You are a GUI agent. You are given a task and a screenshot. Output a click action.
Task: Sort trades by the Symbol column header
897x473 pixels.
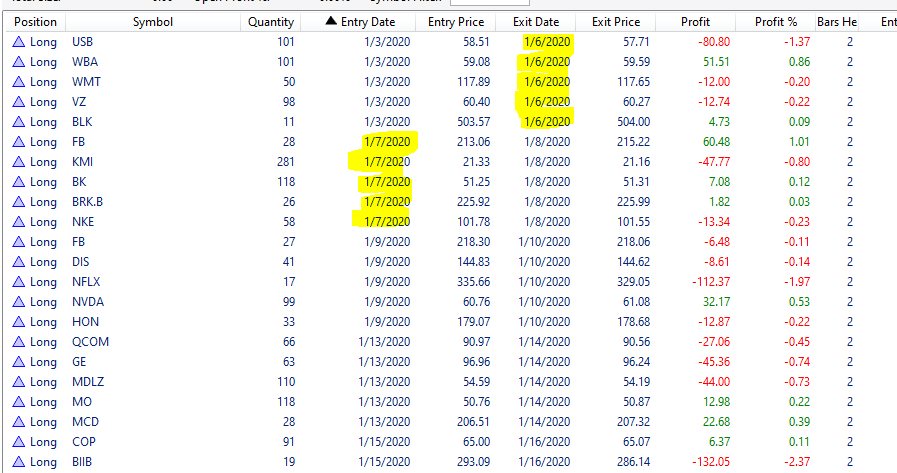[x=152, y=22]
